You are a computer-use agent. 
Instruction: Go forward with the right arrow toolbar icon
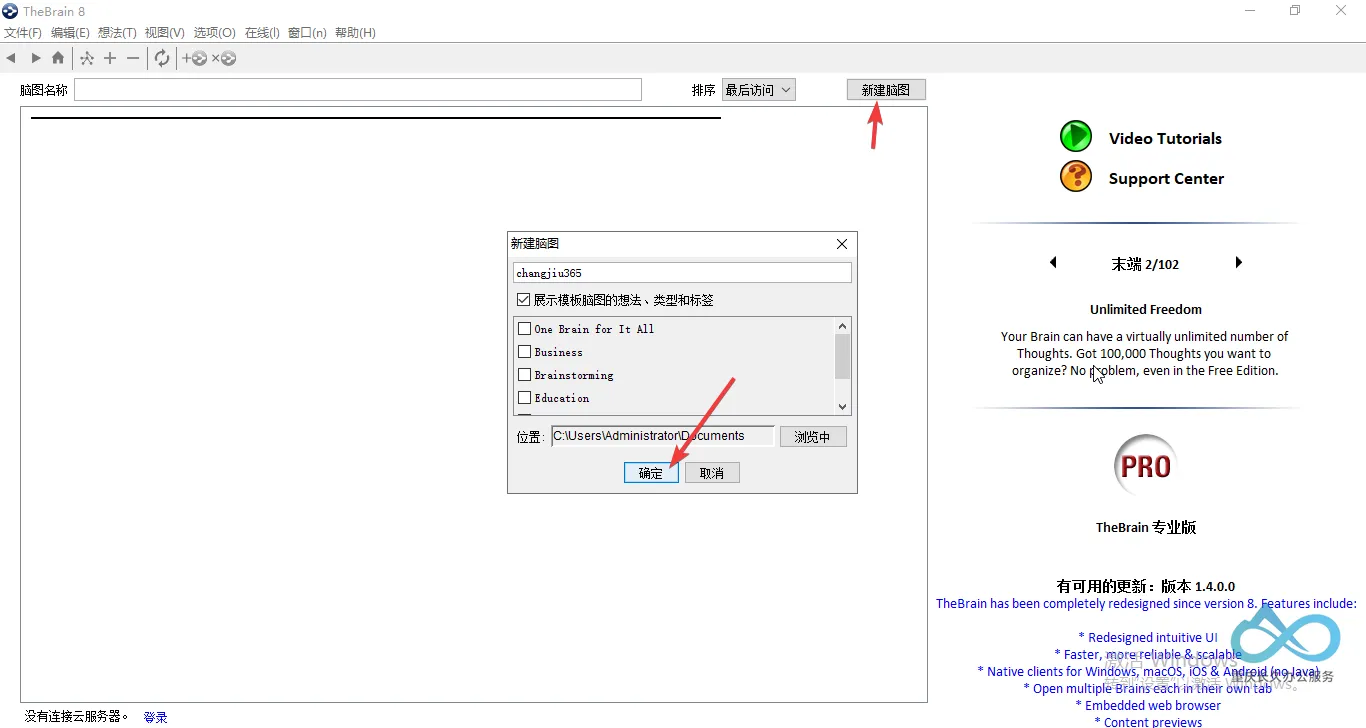click(x=36, y=59)
